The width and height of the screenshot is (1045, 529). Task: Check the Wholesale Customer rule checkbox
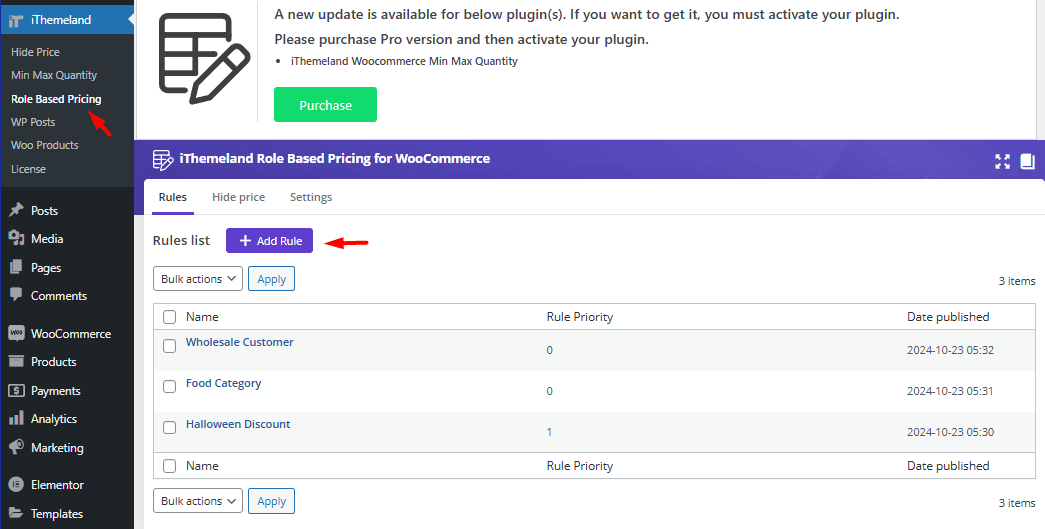[x=170, y=346]
